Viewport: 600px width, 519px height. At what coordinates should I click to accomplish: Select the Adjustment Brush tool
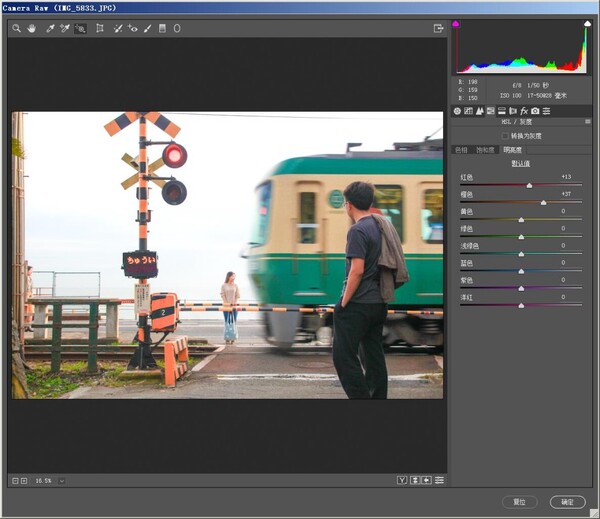click(x=148, y=28)
